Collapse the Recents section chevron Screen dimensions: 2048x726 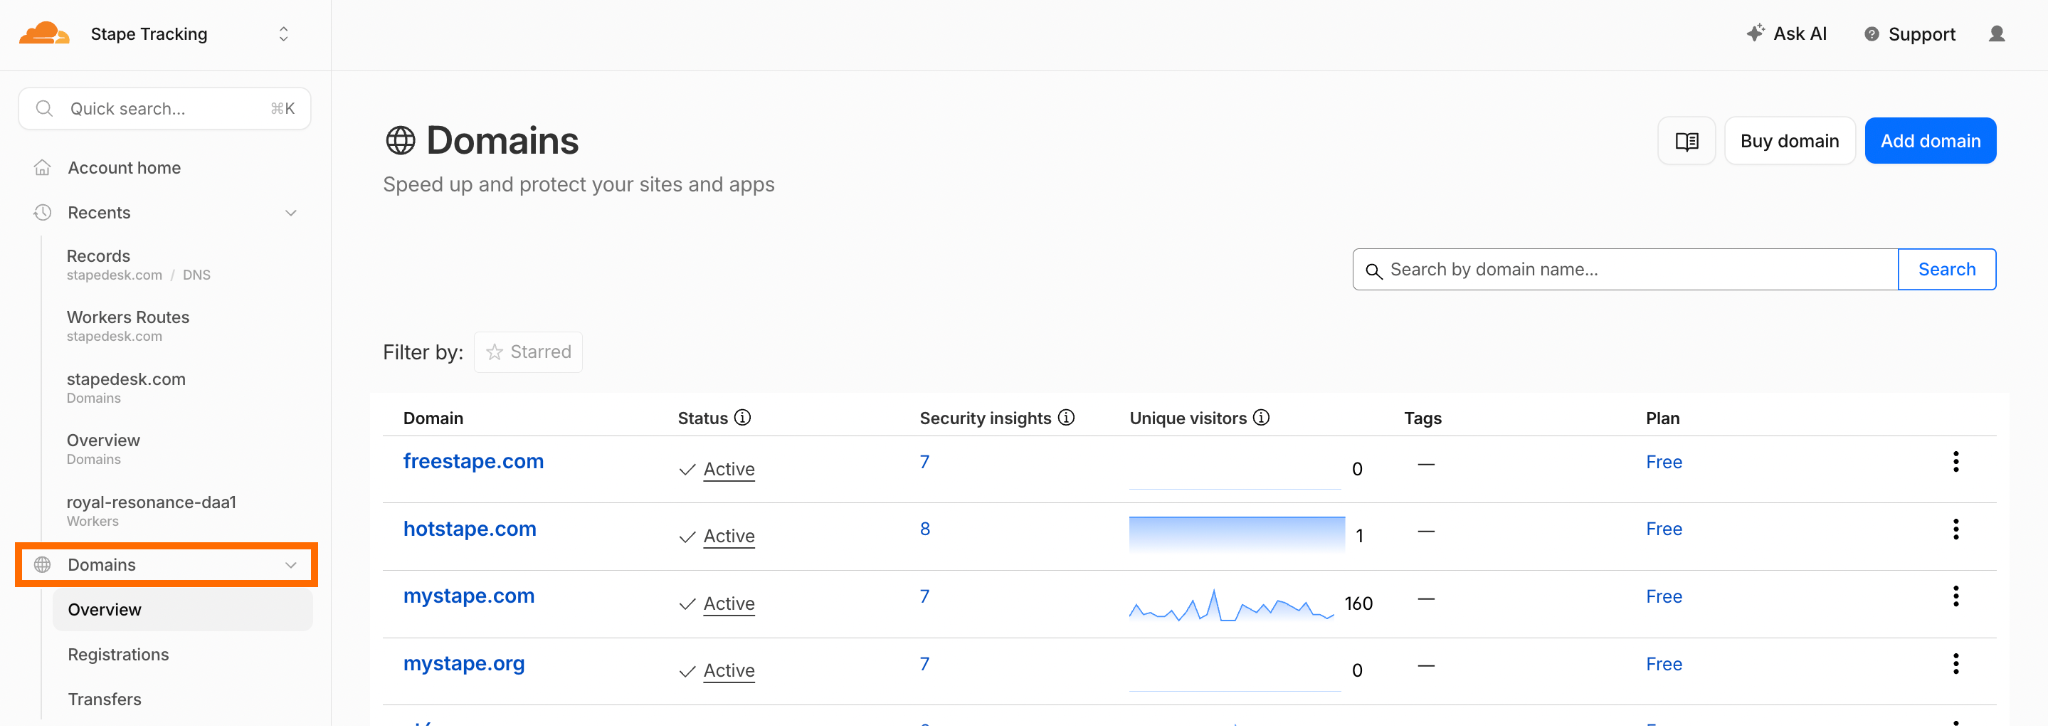coord(291,213)
